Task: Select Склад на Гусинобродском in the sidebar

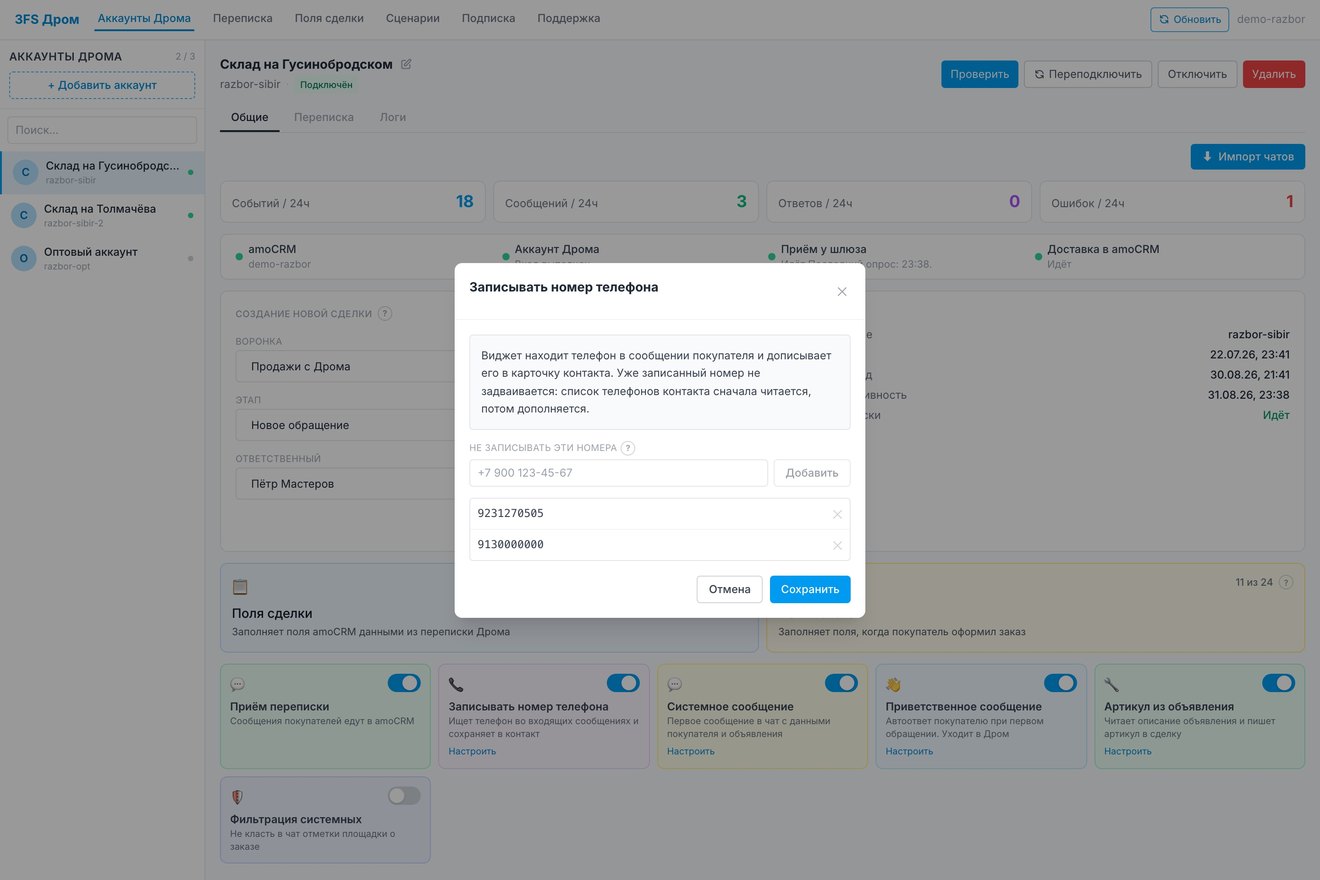Action: tap(102, 172)
